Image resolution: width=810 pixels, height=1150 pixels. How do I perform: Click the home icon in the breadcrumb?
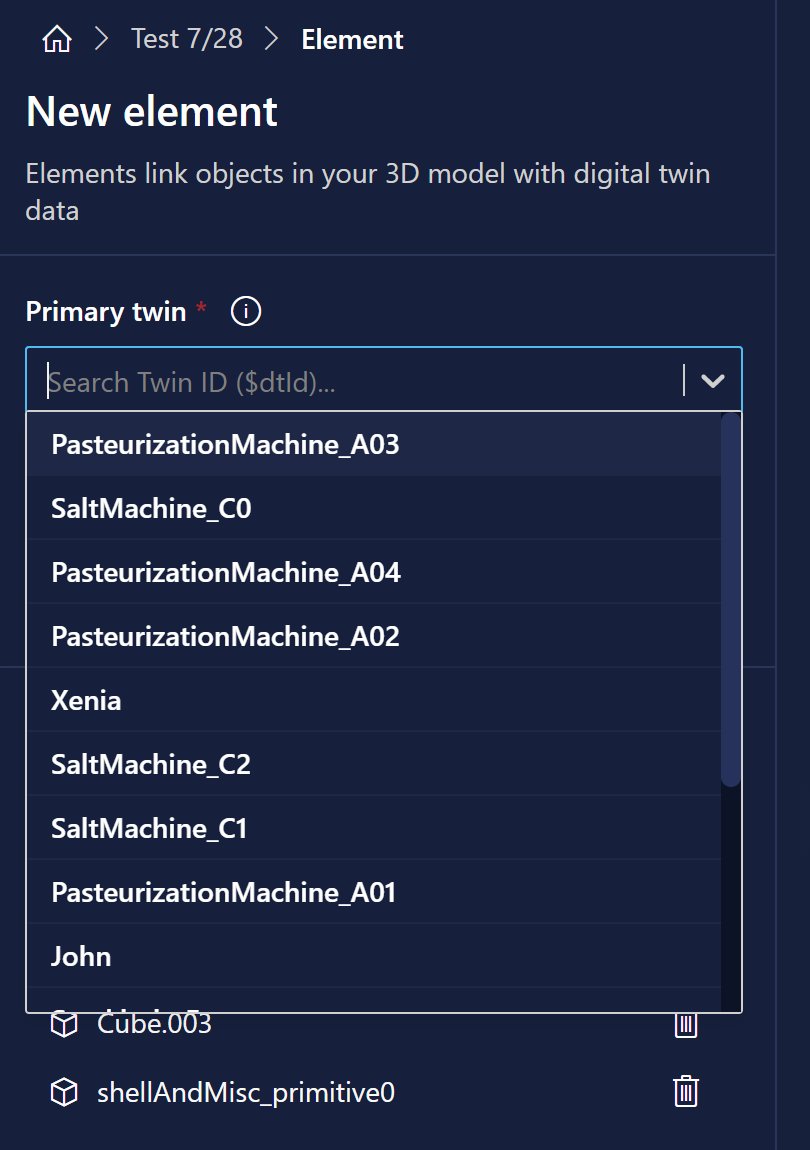(56, 38)
